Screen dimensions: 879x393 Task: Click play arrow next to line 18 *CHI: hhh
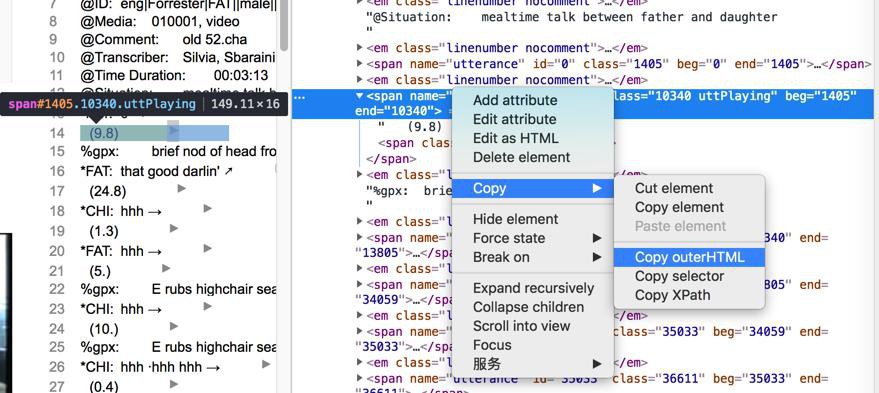pos(207,208)
